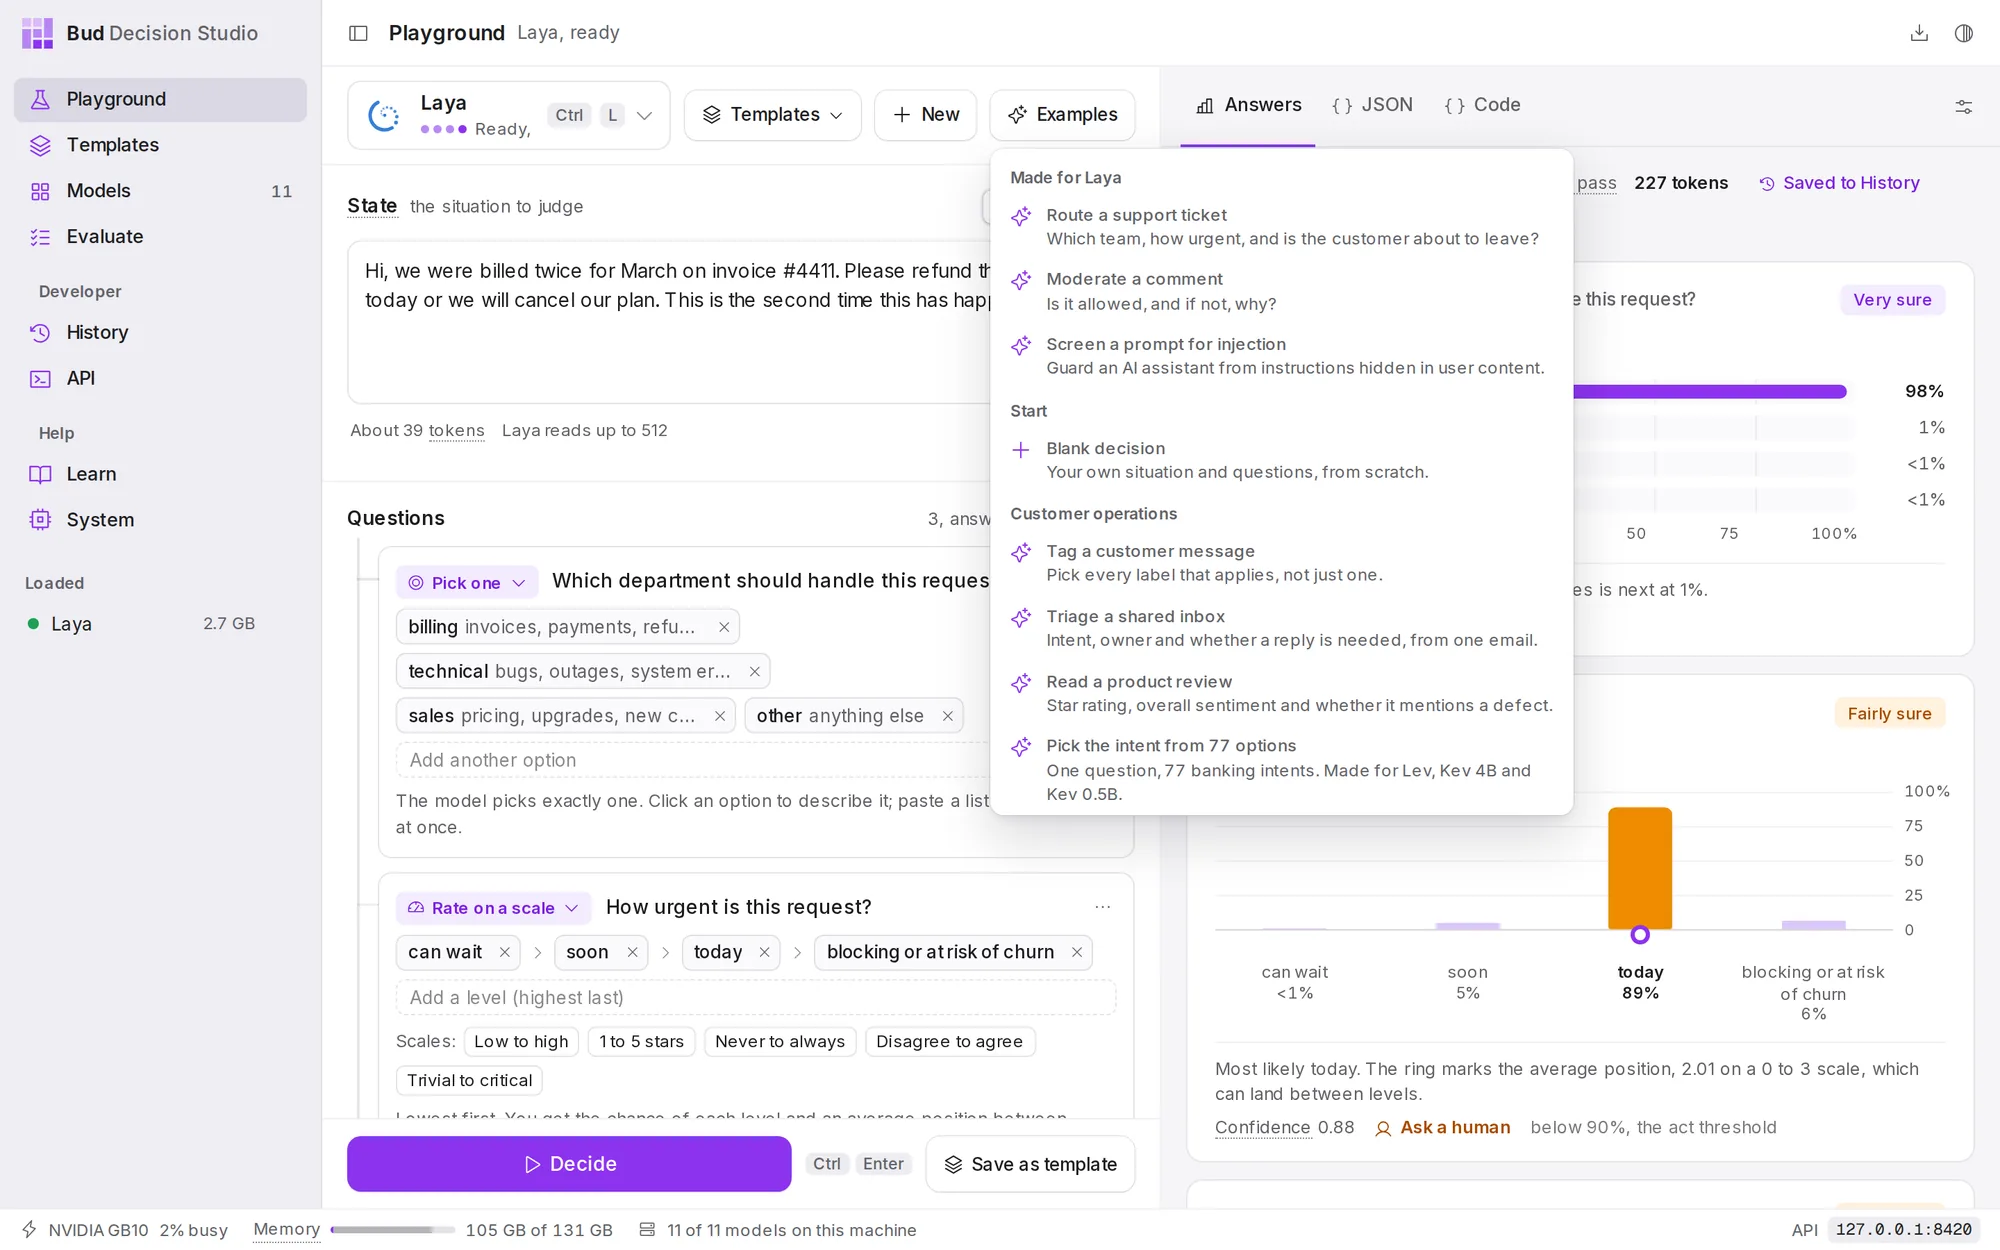Remove the 'can wait' scale level
The image size is (2000, 1250).
[505, 952]
